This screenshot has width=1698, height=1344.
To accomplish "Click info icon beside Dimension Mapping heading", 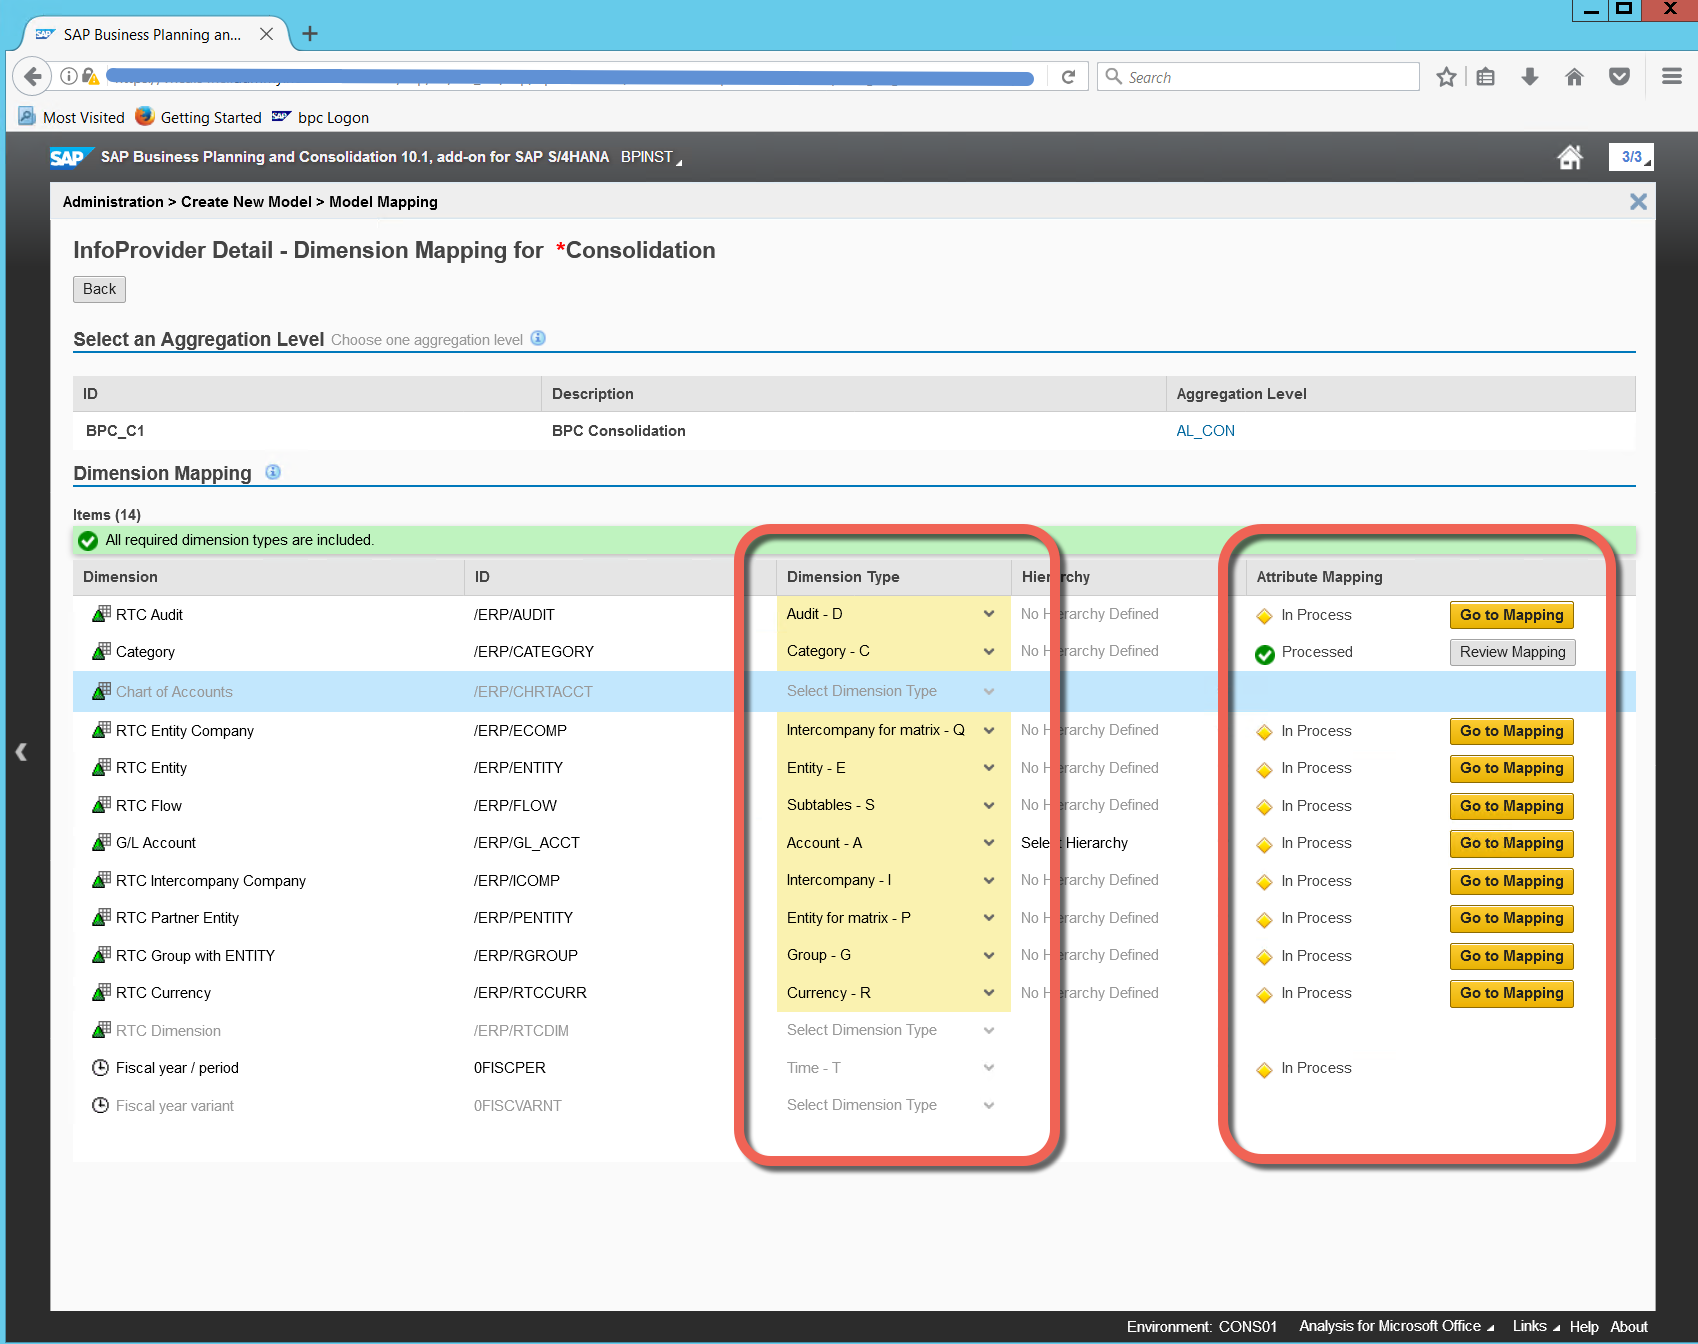I will click(273, 472).
